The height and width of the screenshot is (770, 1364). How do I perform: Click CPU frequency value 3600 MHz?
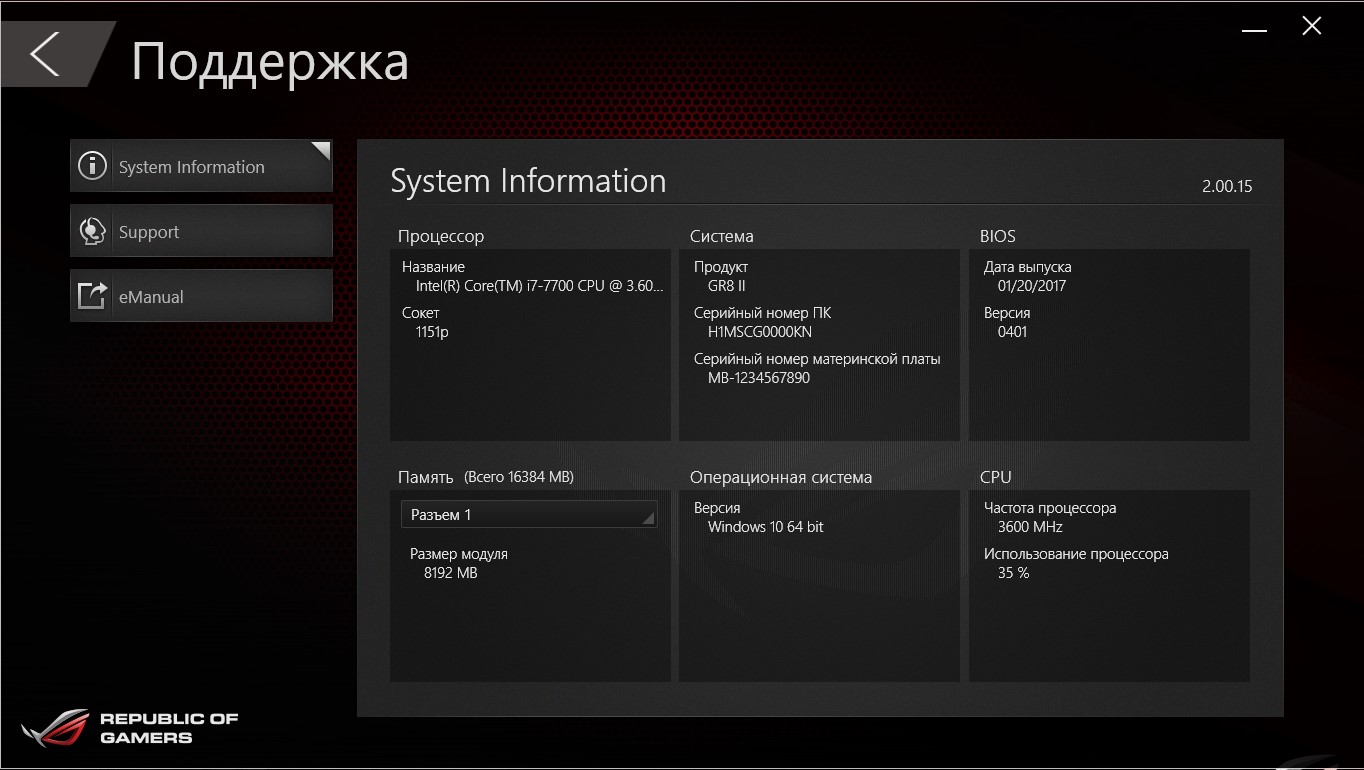pos(1030,527)
